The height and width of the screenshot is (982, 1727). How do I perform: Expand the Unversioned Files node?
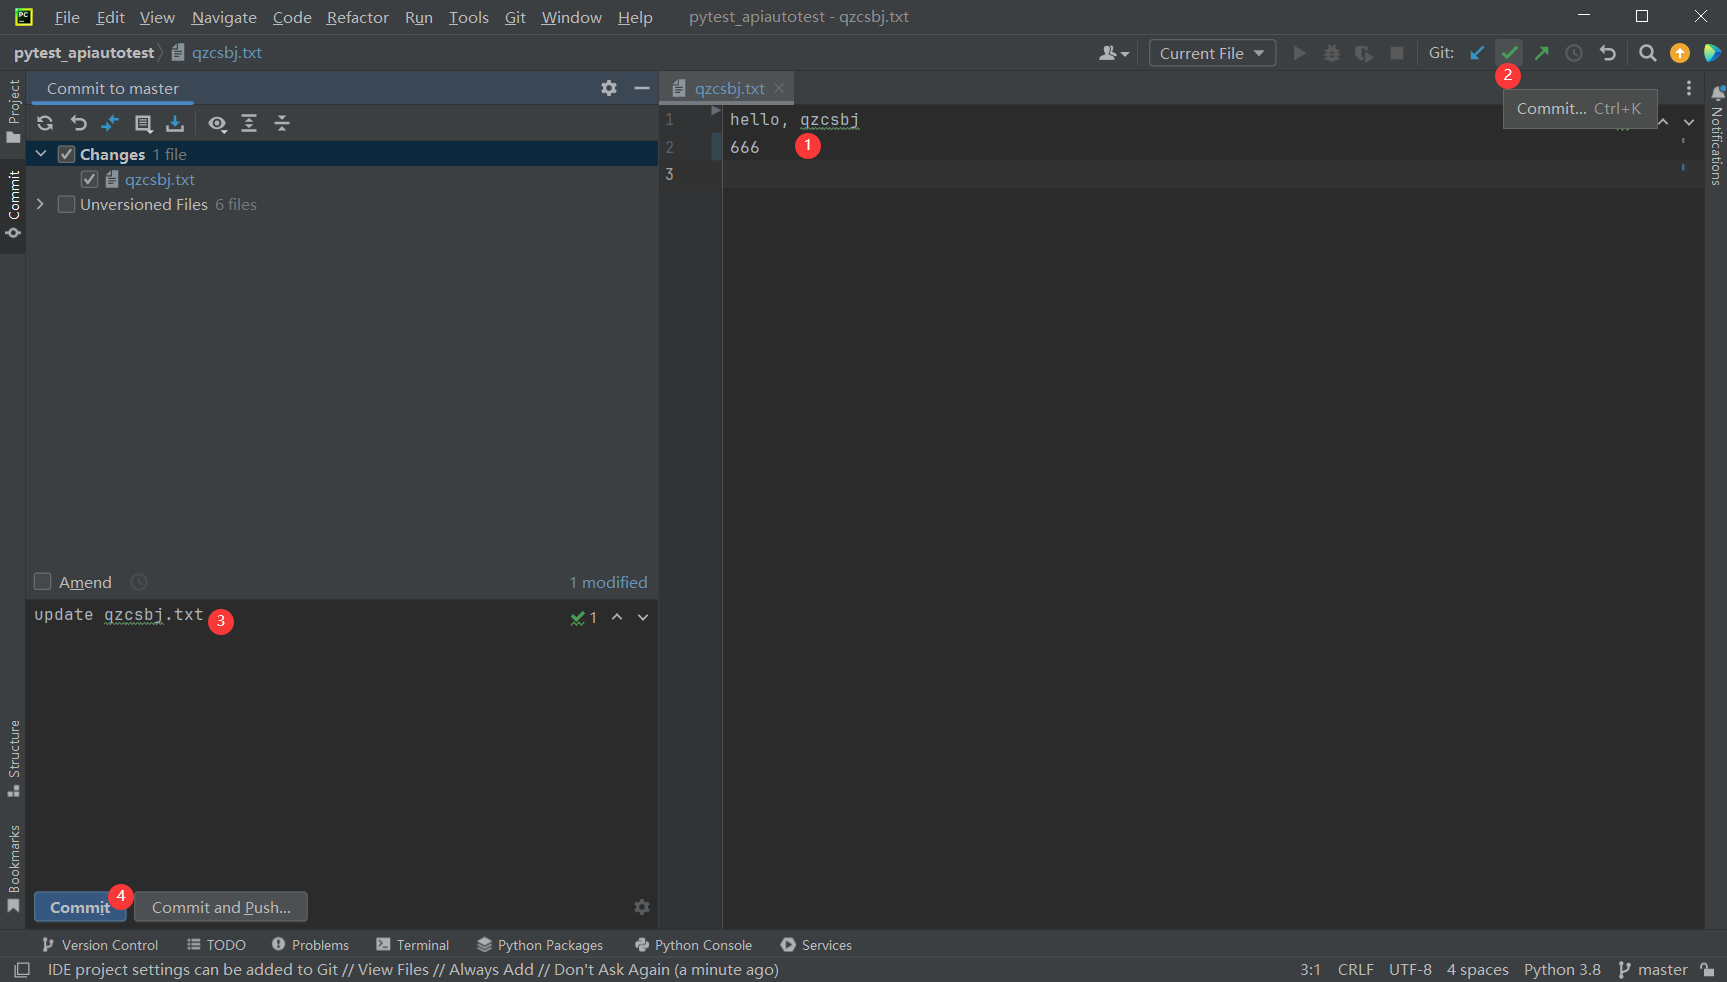click(x=41, y=204)
